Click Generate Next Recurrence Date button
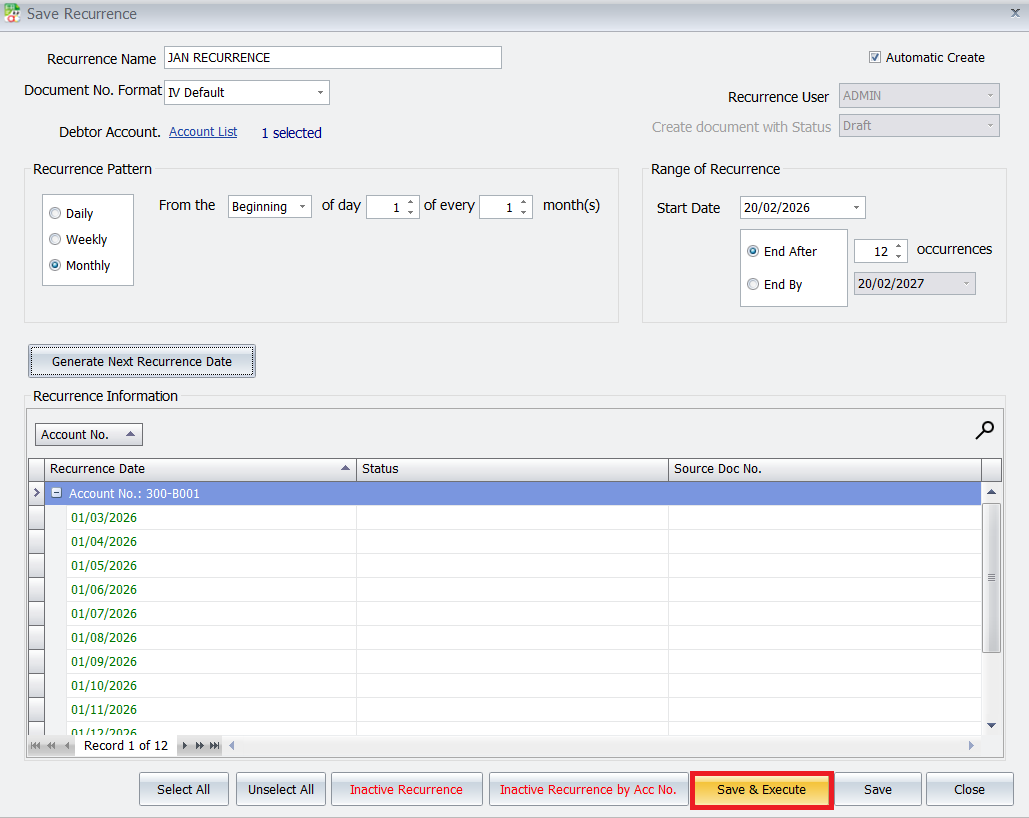This screenshot has width=1029, height=818. tap(142, 362)
